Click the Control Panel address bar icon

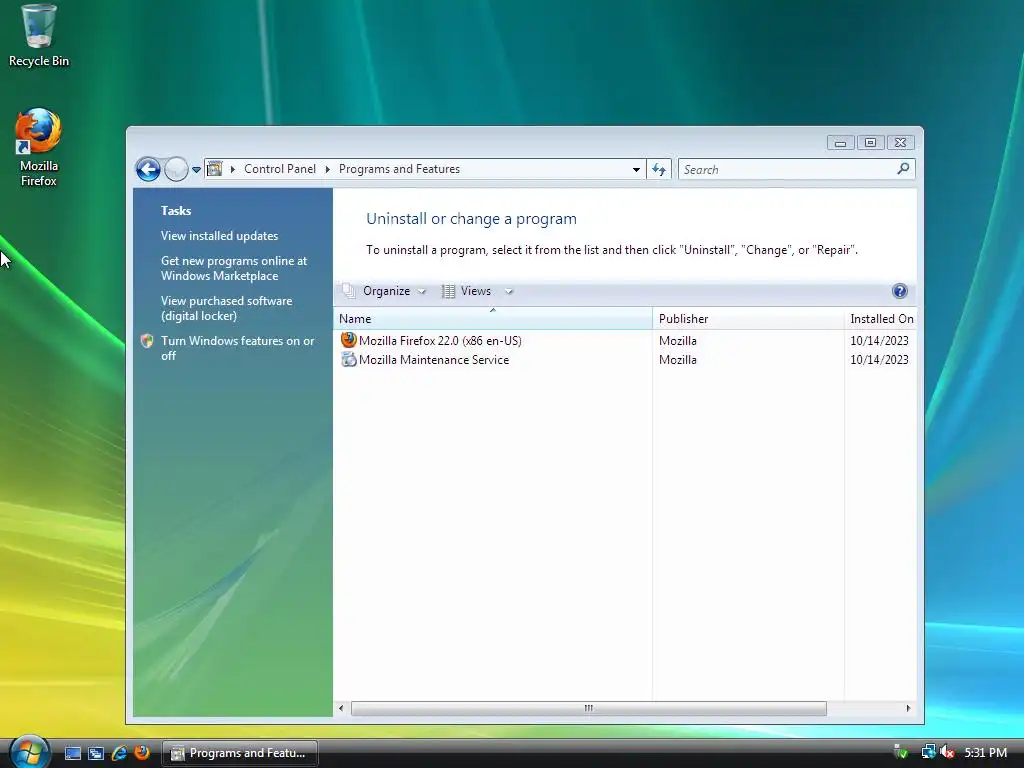pos(214,169)
